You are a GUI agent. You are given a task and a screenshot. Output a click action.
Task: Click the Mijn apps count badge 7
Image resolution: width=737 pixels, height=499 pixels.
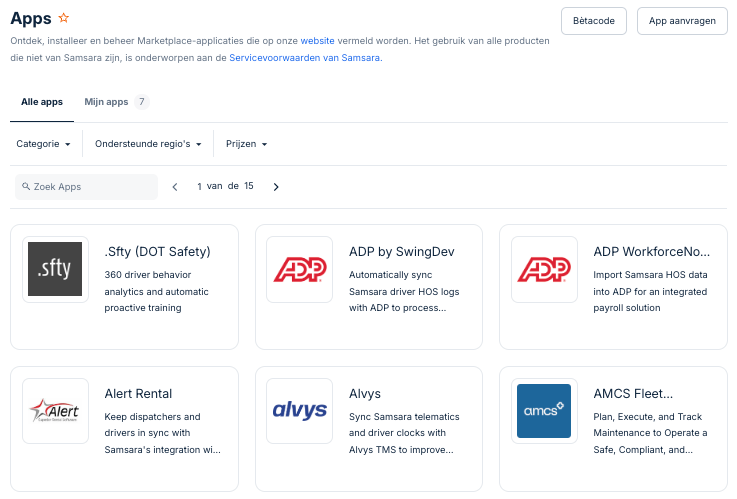(141, 102)
